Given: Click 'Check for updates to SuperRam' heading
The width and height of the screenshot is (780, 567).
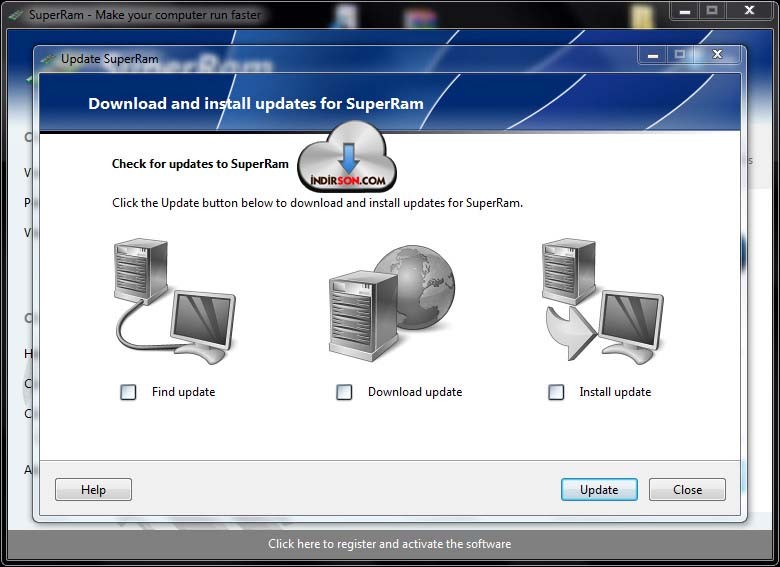Looking at the screenshot, I should pyautogui.click(x=200, y=164).
